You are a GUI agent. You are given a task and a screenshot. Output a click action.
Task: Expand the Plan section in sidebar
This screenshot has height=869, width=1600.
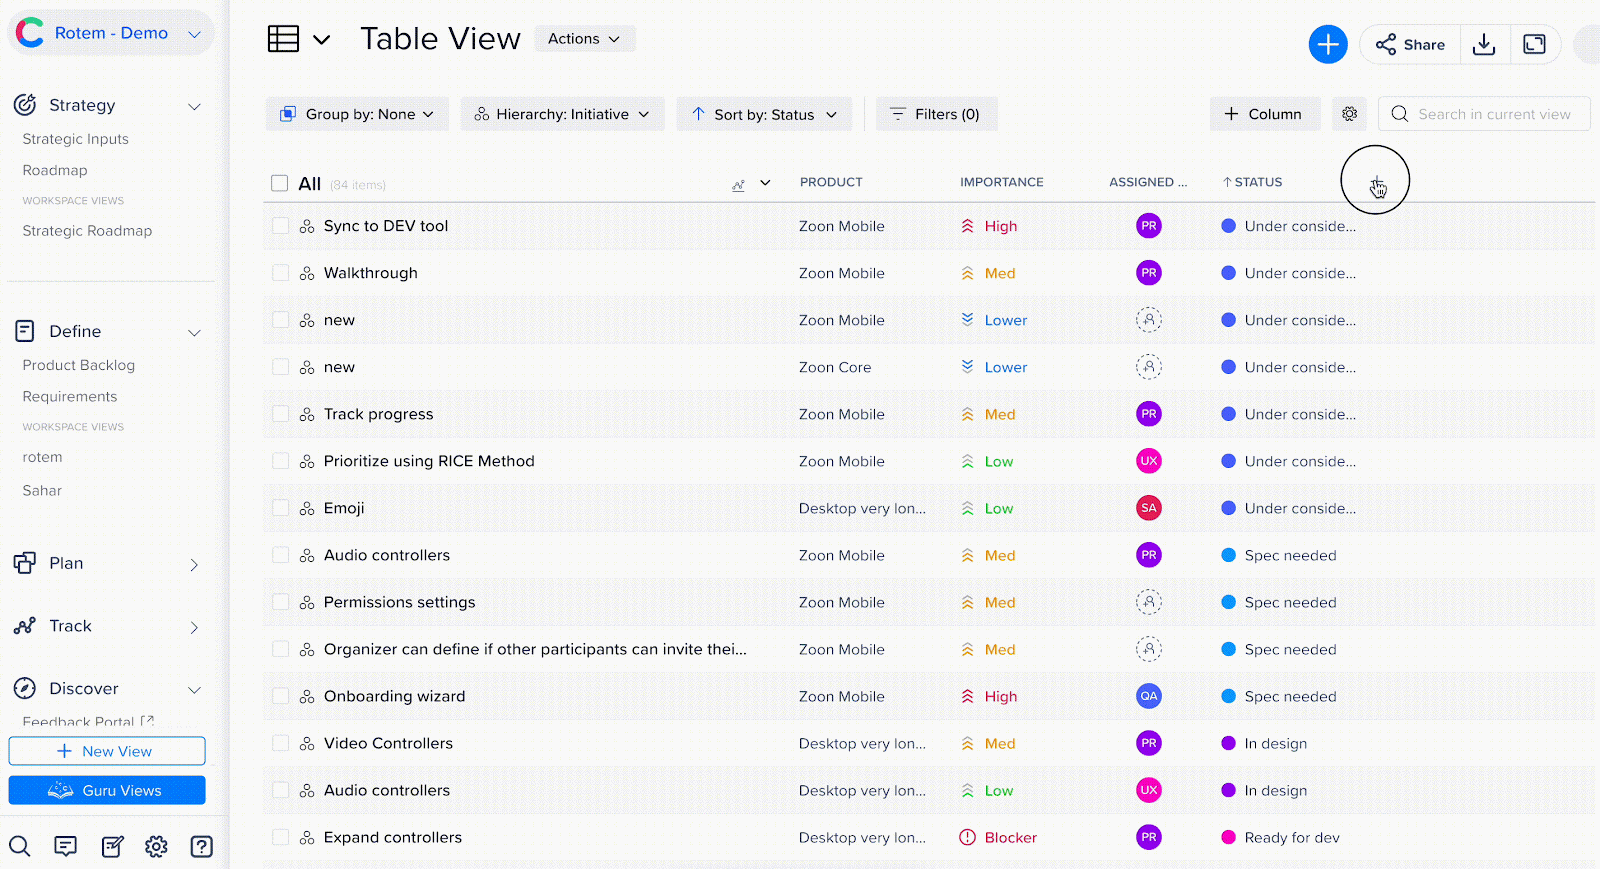pos(194,565)
